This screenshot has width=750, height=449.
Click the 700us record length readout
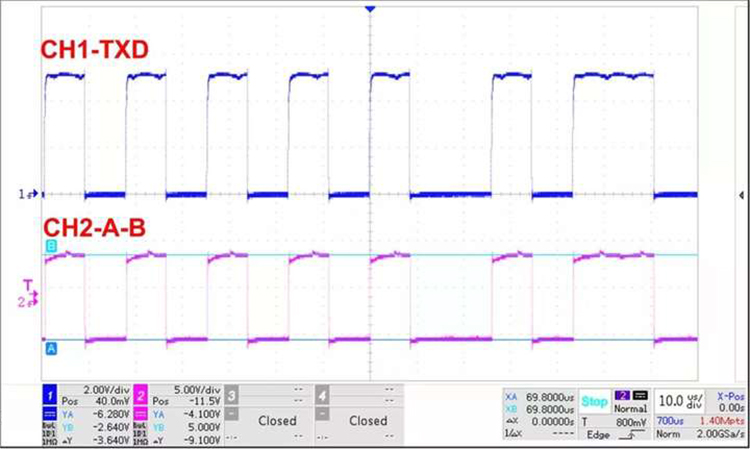click(x=670, y=421)
